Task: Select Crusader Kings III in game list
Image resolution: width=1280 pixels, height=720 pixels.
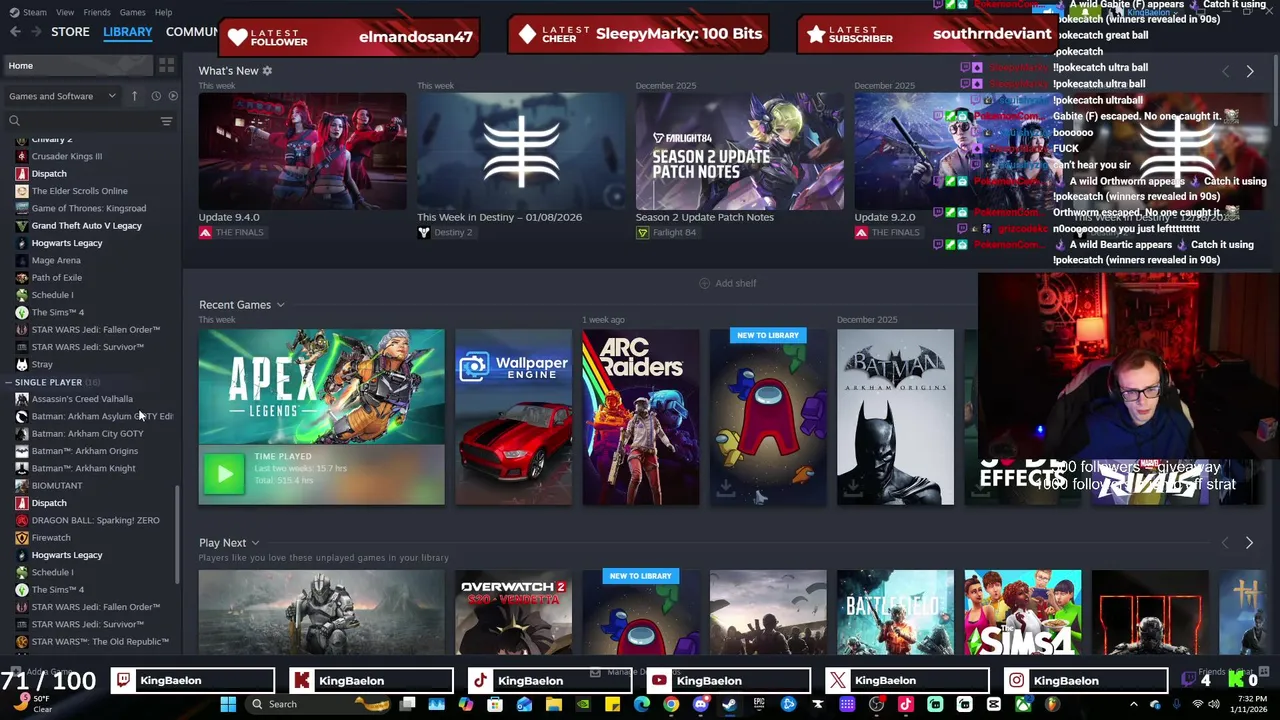Action: click(x=66, y=156)
